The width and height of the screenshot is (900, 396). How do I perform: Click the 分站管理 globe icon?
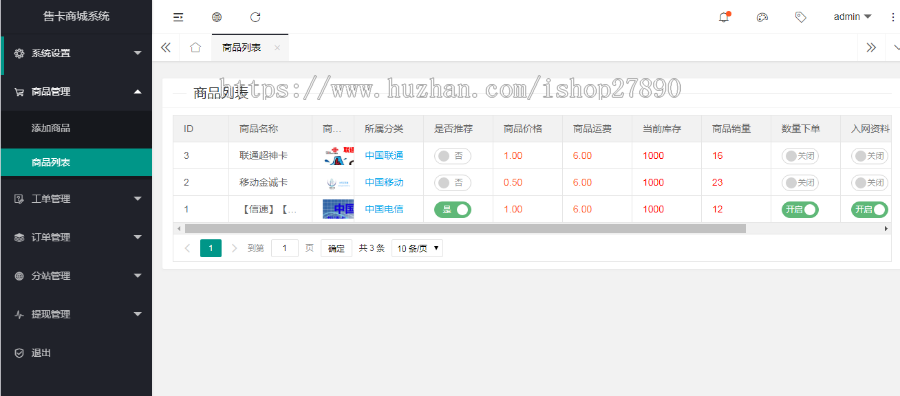pyautogui.click(x=20, y=276)
